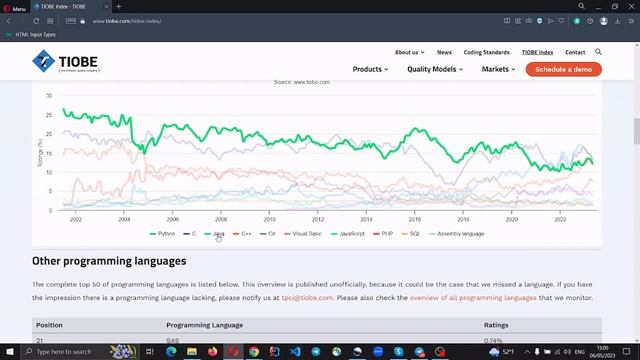This screenshot has height=360, width=640.
Task: Toggle Java series in chart legend
Action: tap(214, 234)
